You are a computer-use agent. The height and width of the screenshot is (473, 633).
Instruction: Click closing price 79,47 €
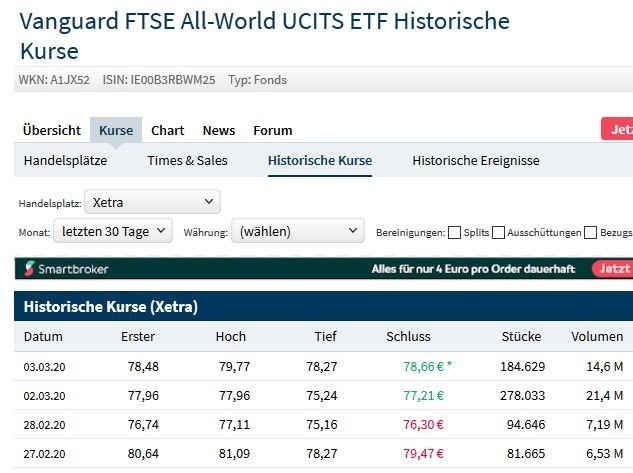pyautogui.click(x=423, y=454)
